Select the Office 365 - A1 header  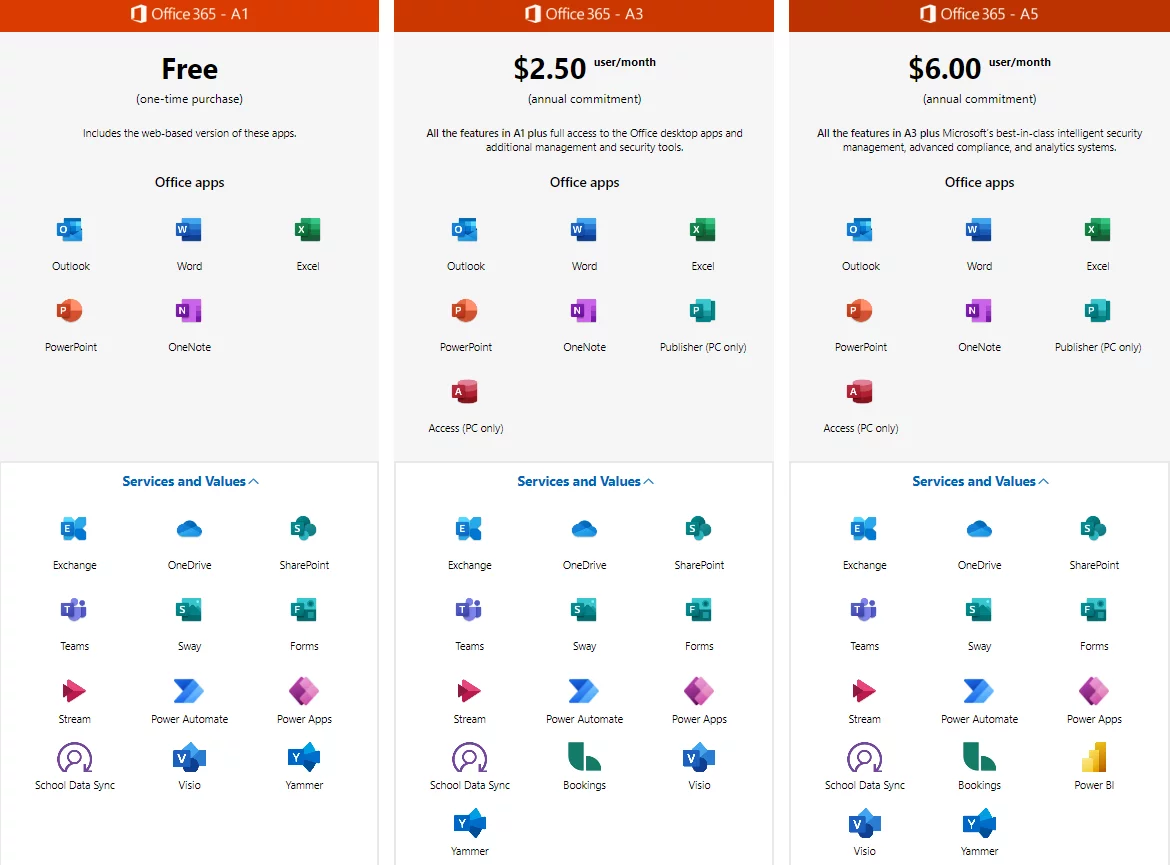(x=189, y=14)
